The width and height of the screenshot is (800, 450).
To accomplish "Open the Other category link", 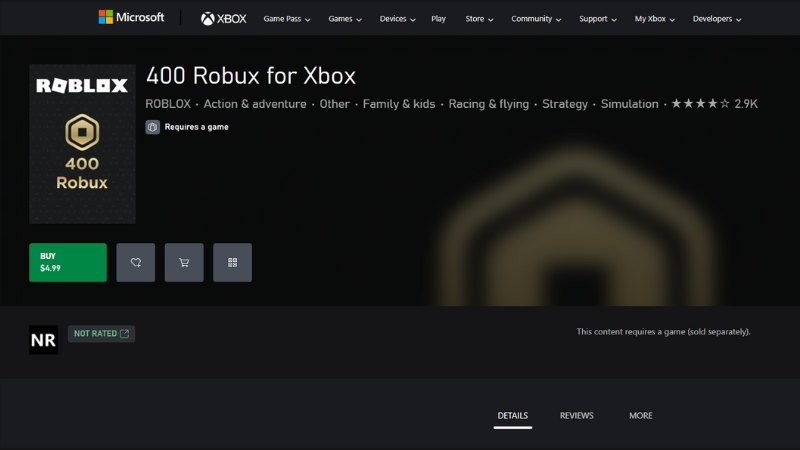I will click(335, 104).
